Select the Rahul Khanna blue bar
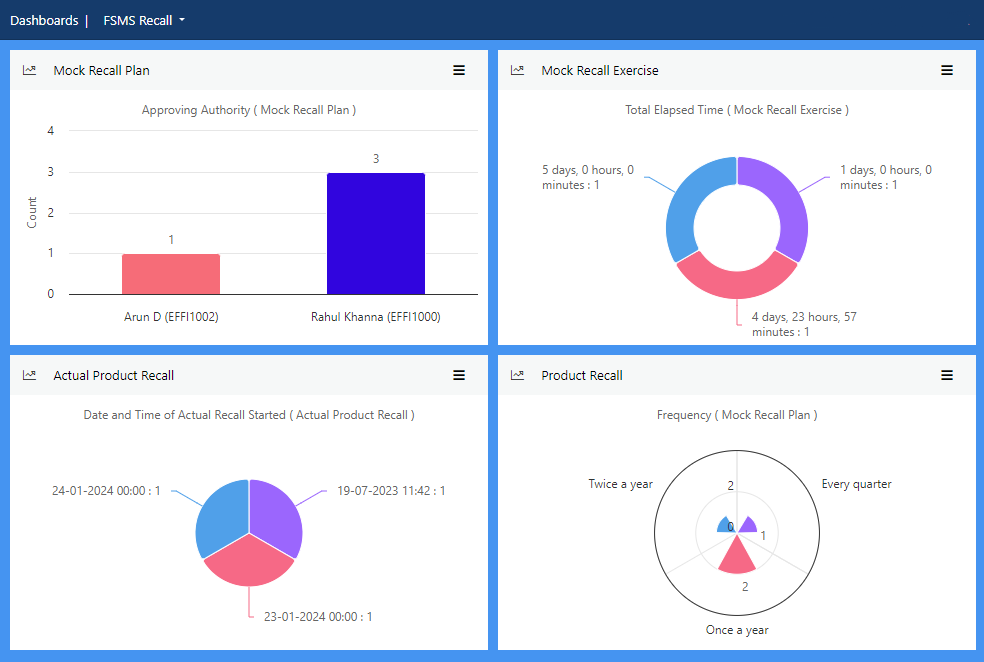Screen dimensions: 984x662 (x=375, y=234)
